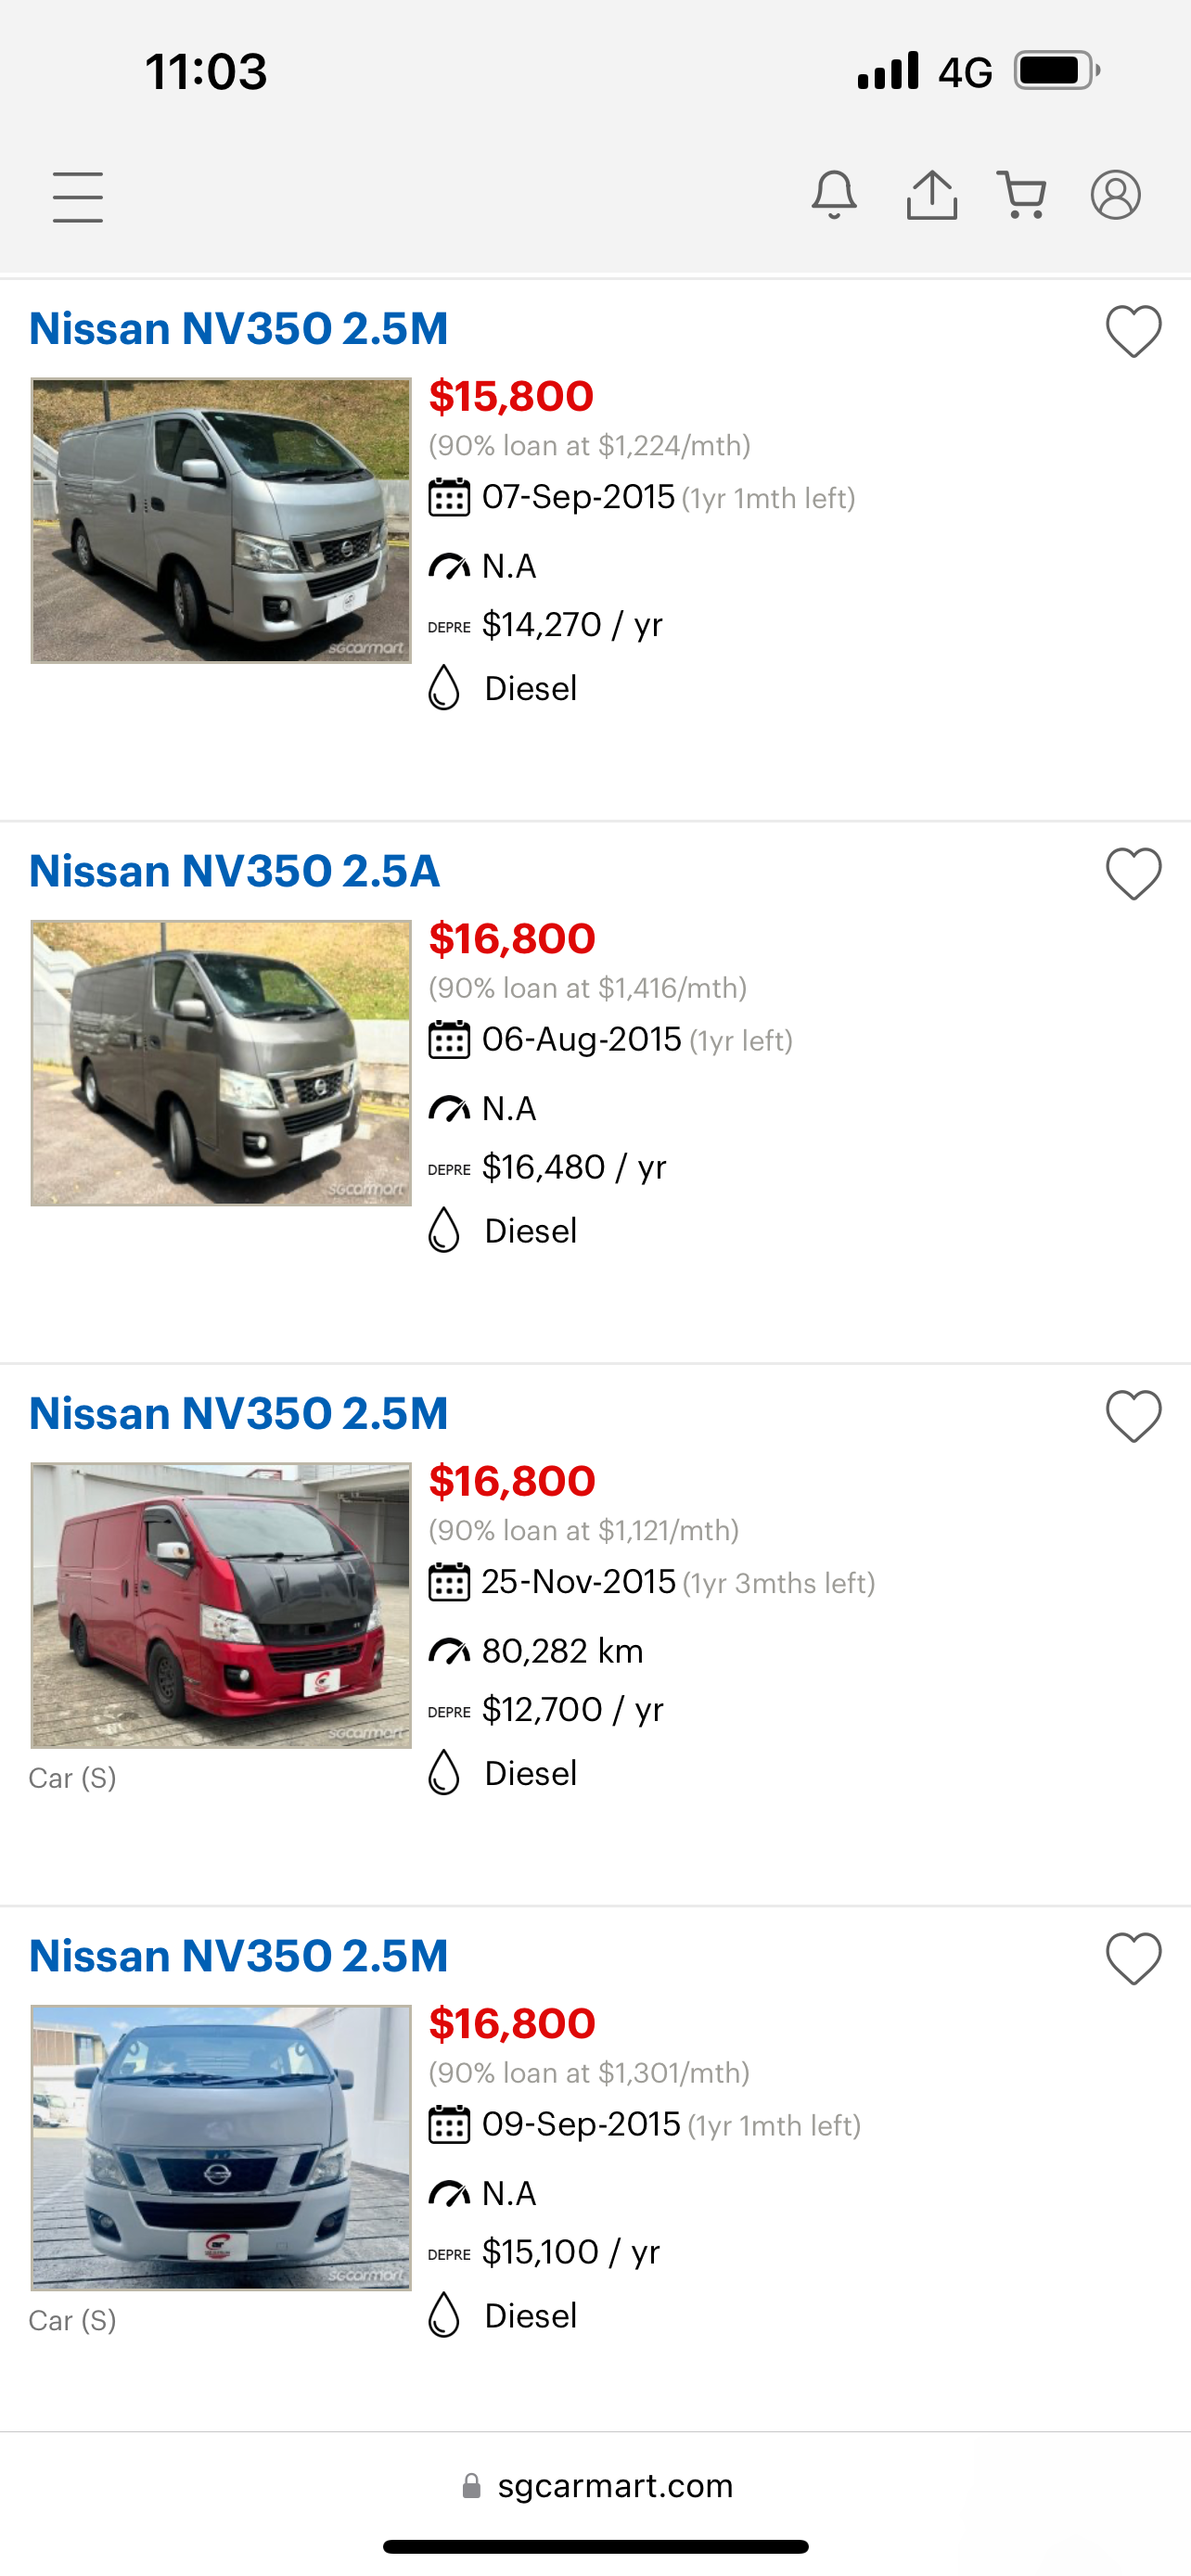Tap the sgcarmart.com address bar

coord(596,2486)
